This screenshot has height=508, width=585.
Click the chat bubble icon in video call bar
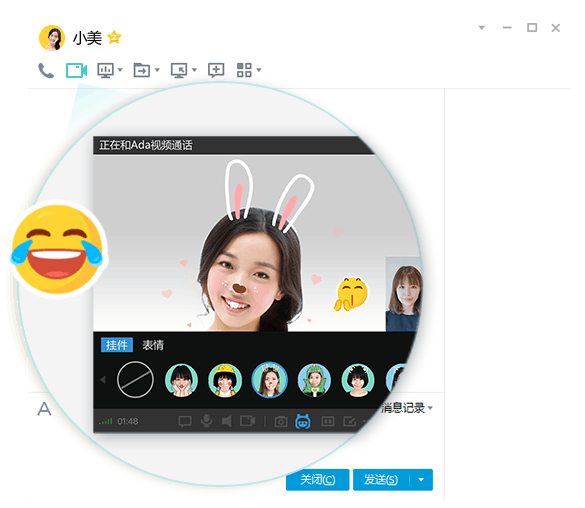click(x=185, y=421)
